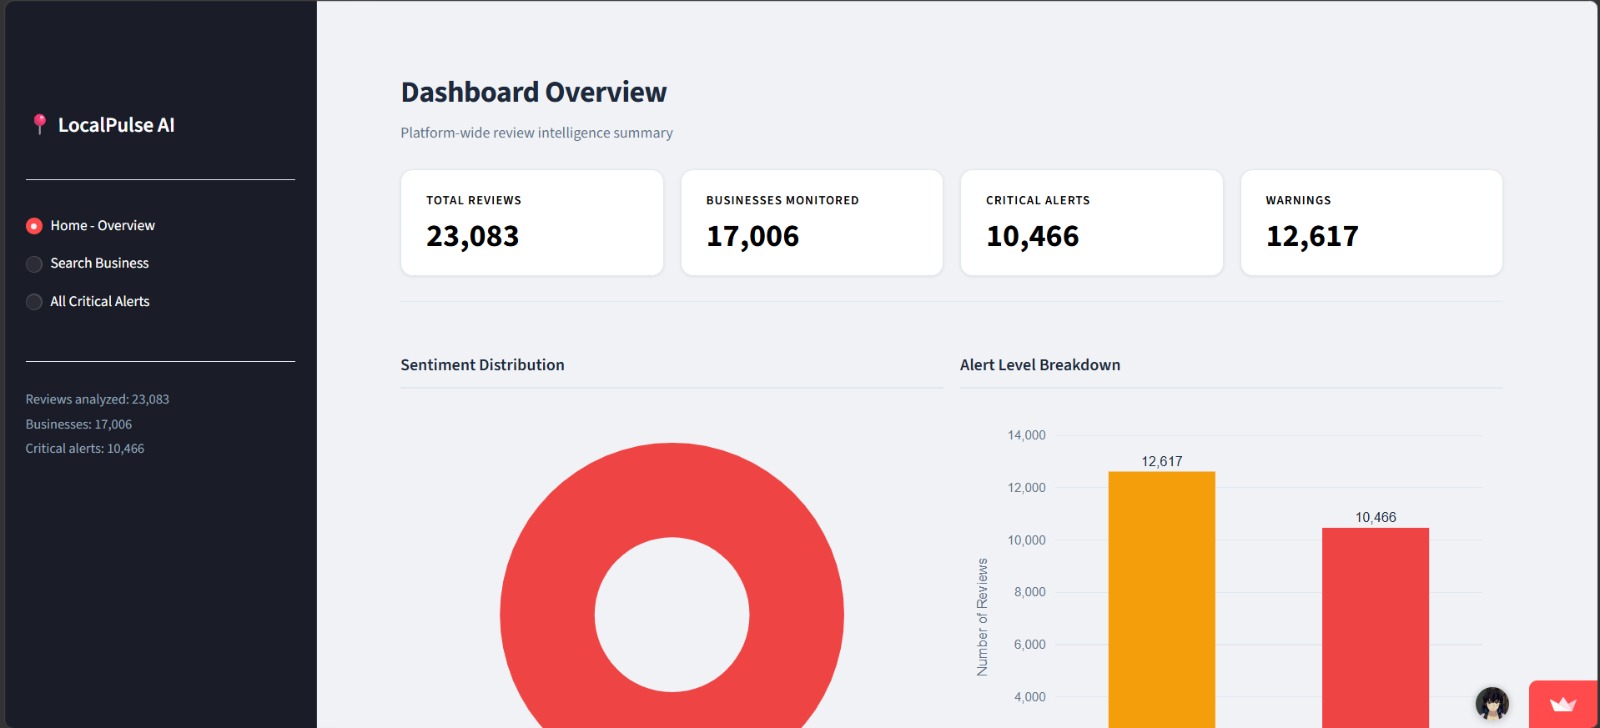Click the LocalPulse AI pin icon

39,124
